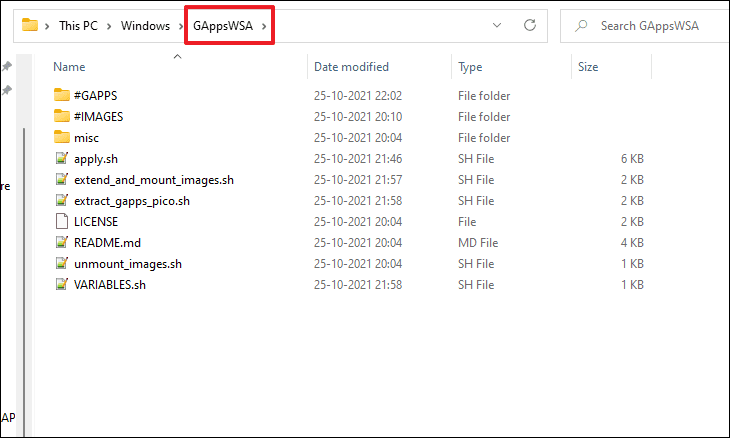Sort by the Type column header
Image resolution: width=730 pixels, height=438 pixels.
(x=470, y=67)
